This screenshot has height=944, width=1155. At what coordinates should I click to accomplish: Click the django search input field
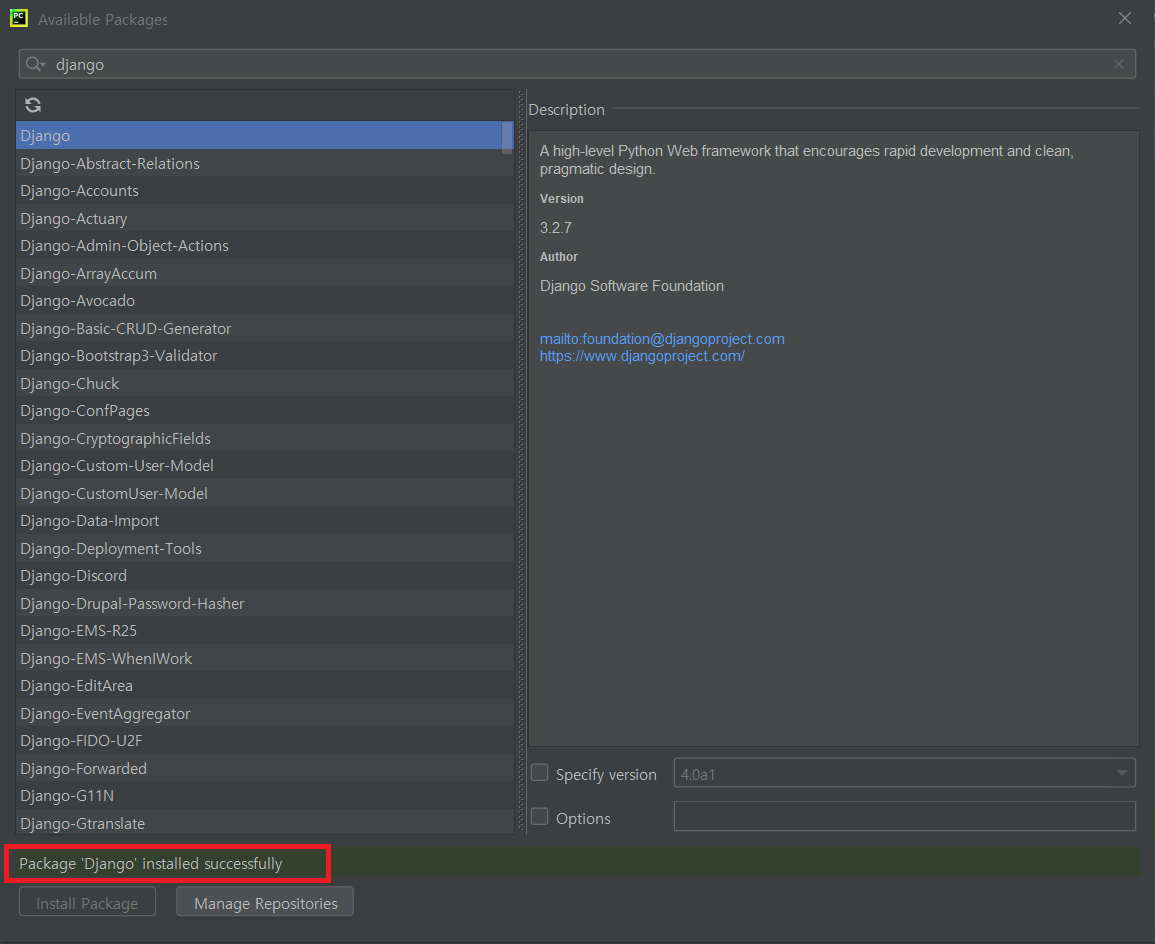[x=577, y=64]
